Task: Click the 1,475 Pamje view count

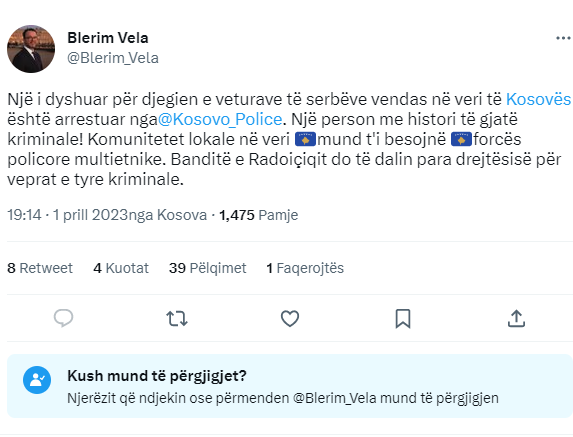Action: click(x=258, y=215)
